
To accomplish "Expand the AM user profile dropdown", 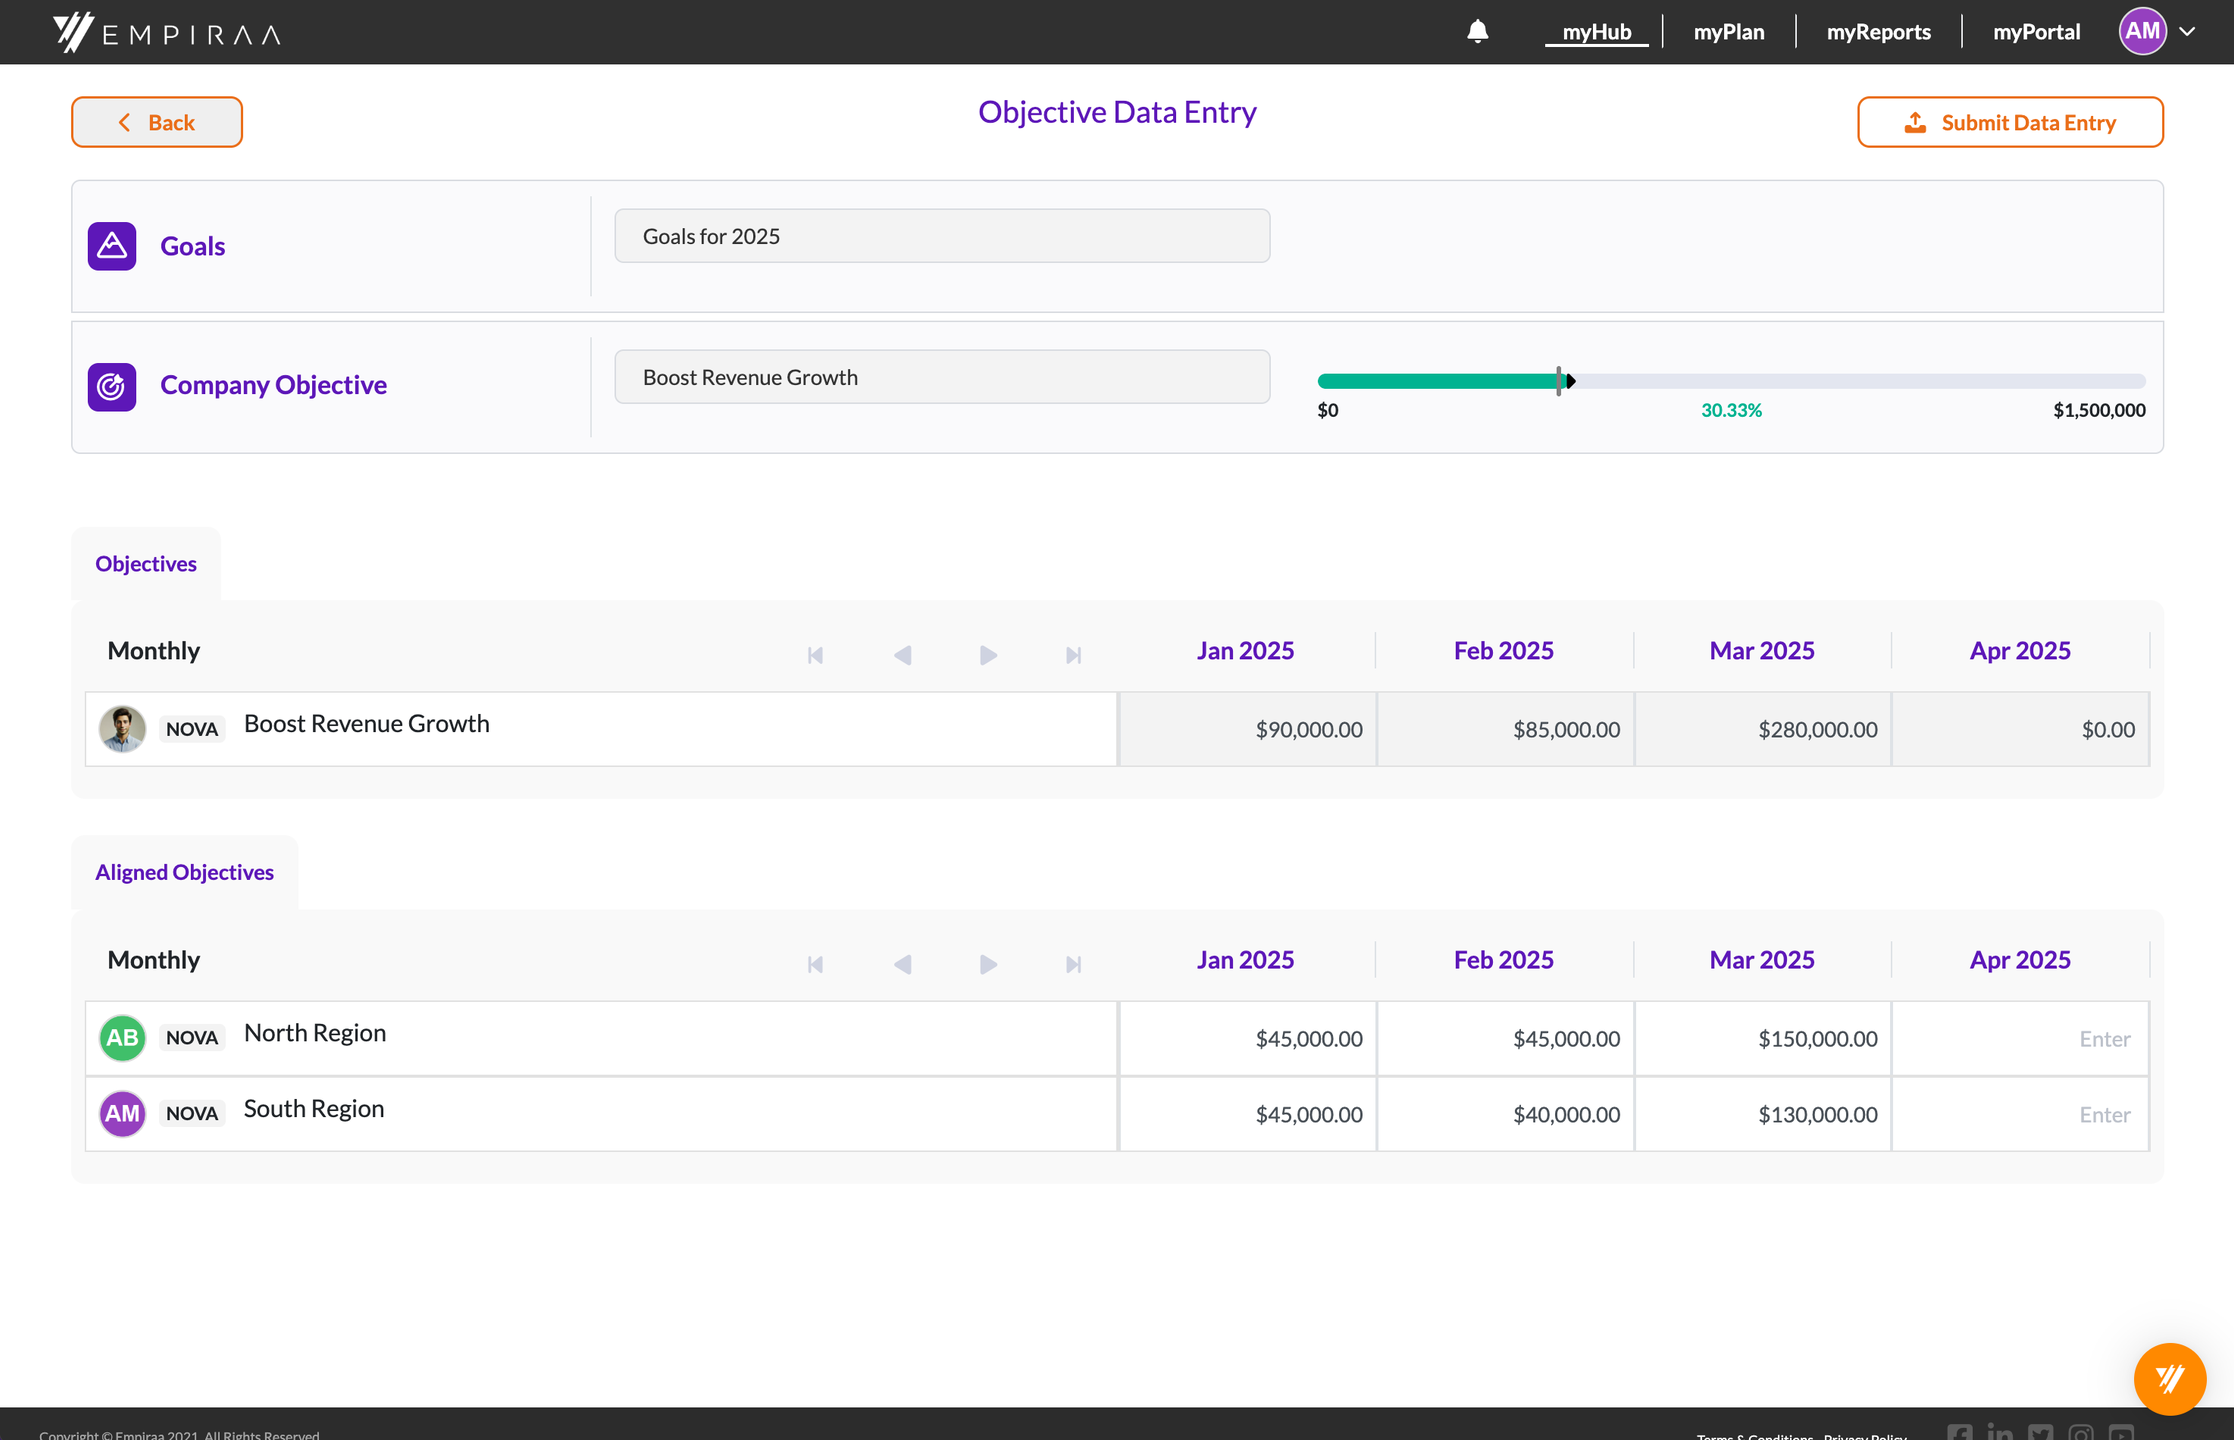I will [2187, 32].
